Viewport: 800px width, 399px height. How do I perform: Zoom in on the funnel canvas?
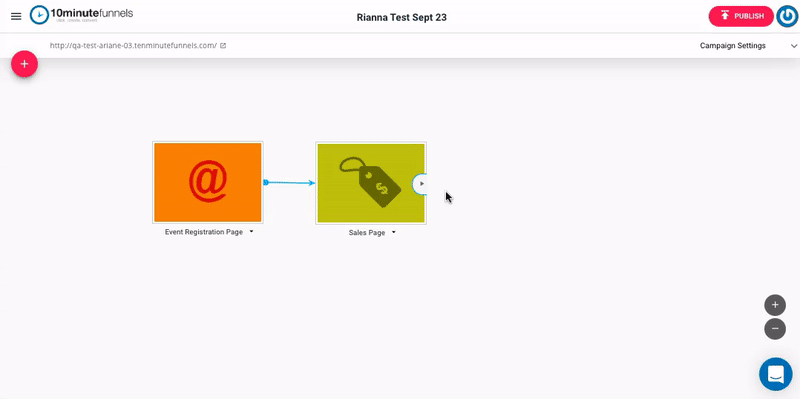[775, 305]
